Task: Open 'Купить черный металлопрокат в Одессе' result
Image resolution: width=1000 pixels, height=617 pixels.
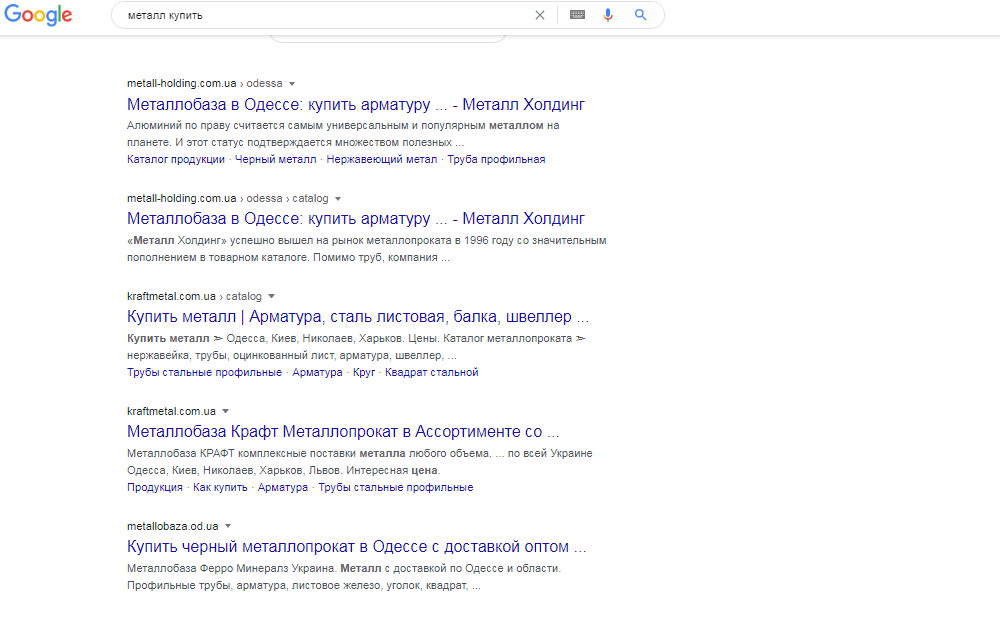Action: tap(357, 547)
